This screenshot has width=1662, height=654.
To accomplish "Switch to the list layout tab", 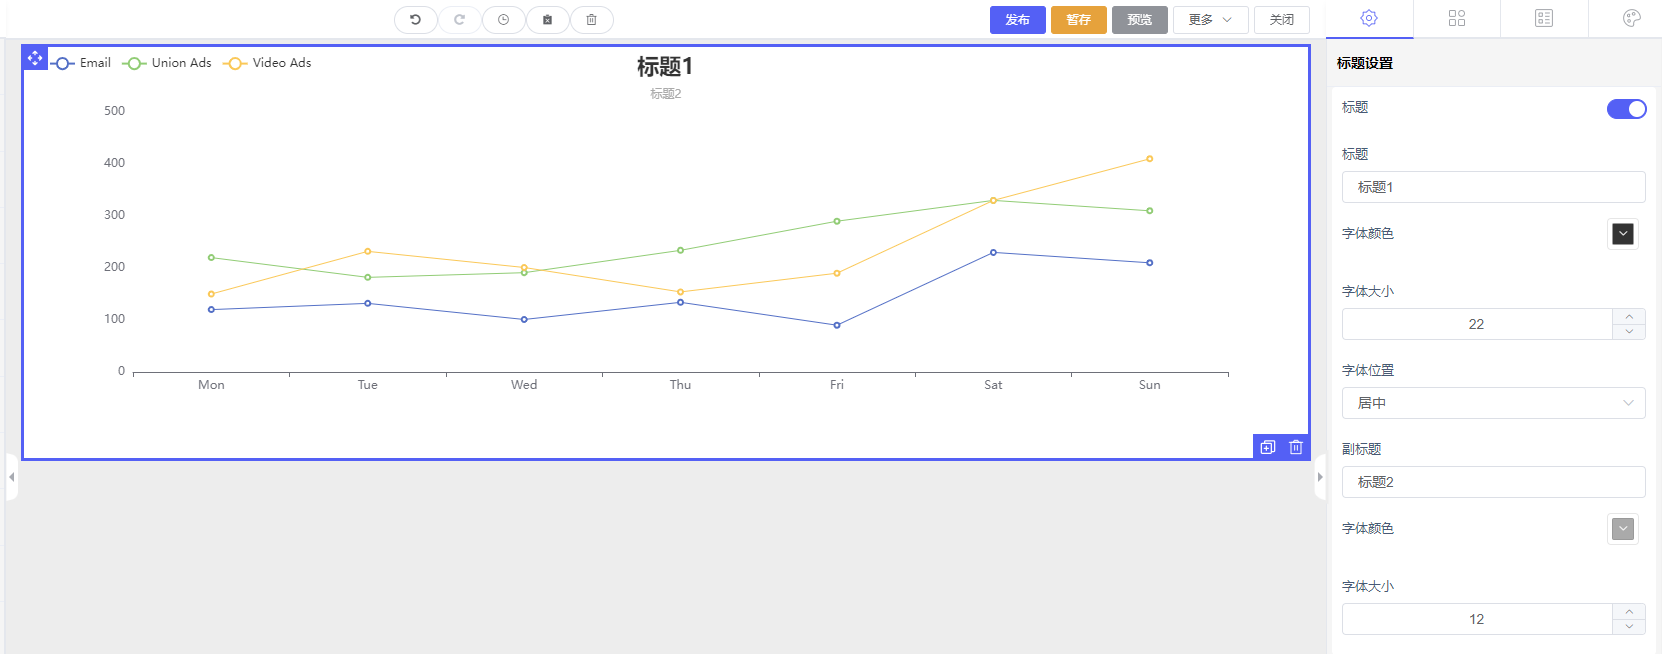I will (x=1544, y=18).
